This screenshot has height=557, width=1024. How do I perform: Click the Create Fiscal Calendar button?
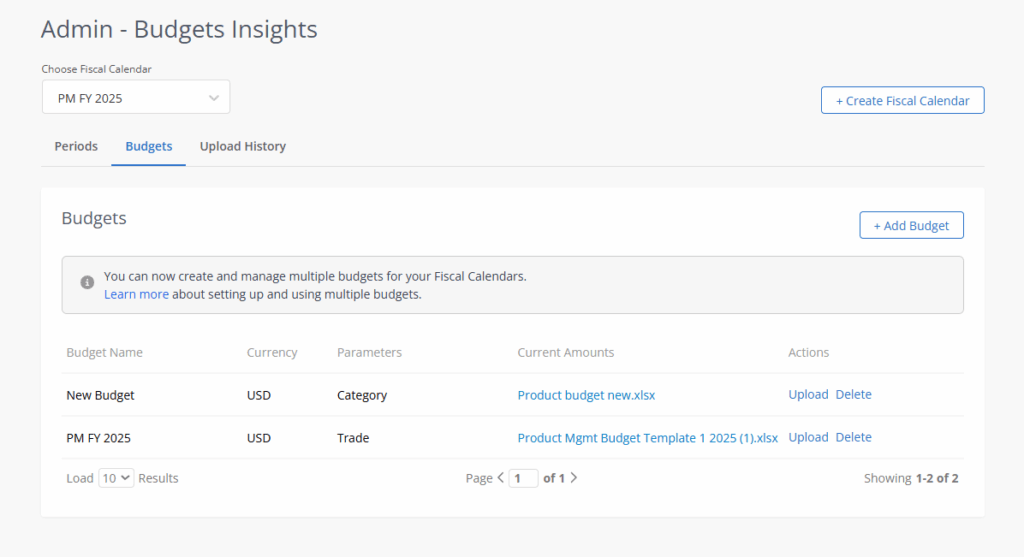902,101
